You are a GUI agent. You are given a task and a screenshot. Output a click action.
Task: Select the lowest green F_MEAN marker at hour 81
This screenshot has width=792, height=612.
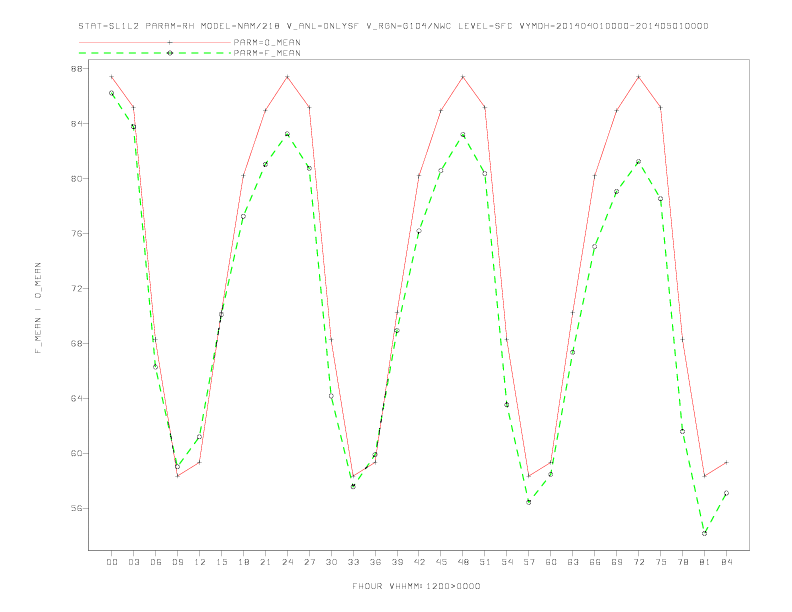point(705,533)
